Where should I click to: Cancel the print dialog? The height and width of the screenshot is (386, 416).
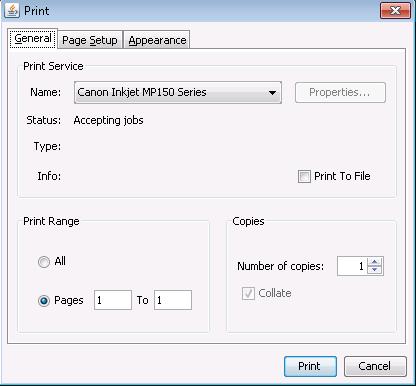click(375, 366)
